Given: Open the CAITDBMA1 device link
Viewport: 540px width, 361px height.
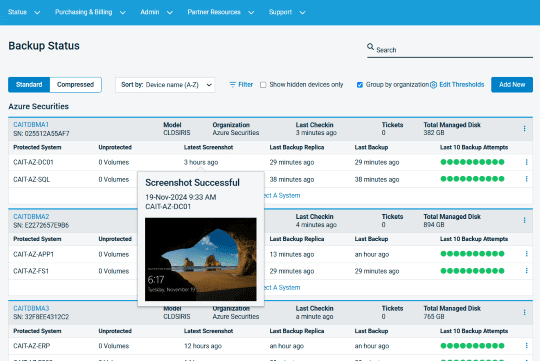Looking at the screenshot, I should pos(31,125).
